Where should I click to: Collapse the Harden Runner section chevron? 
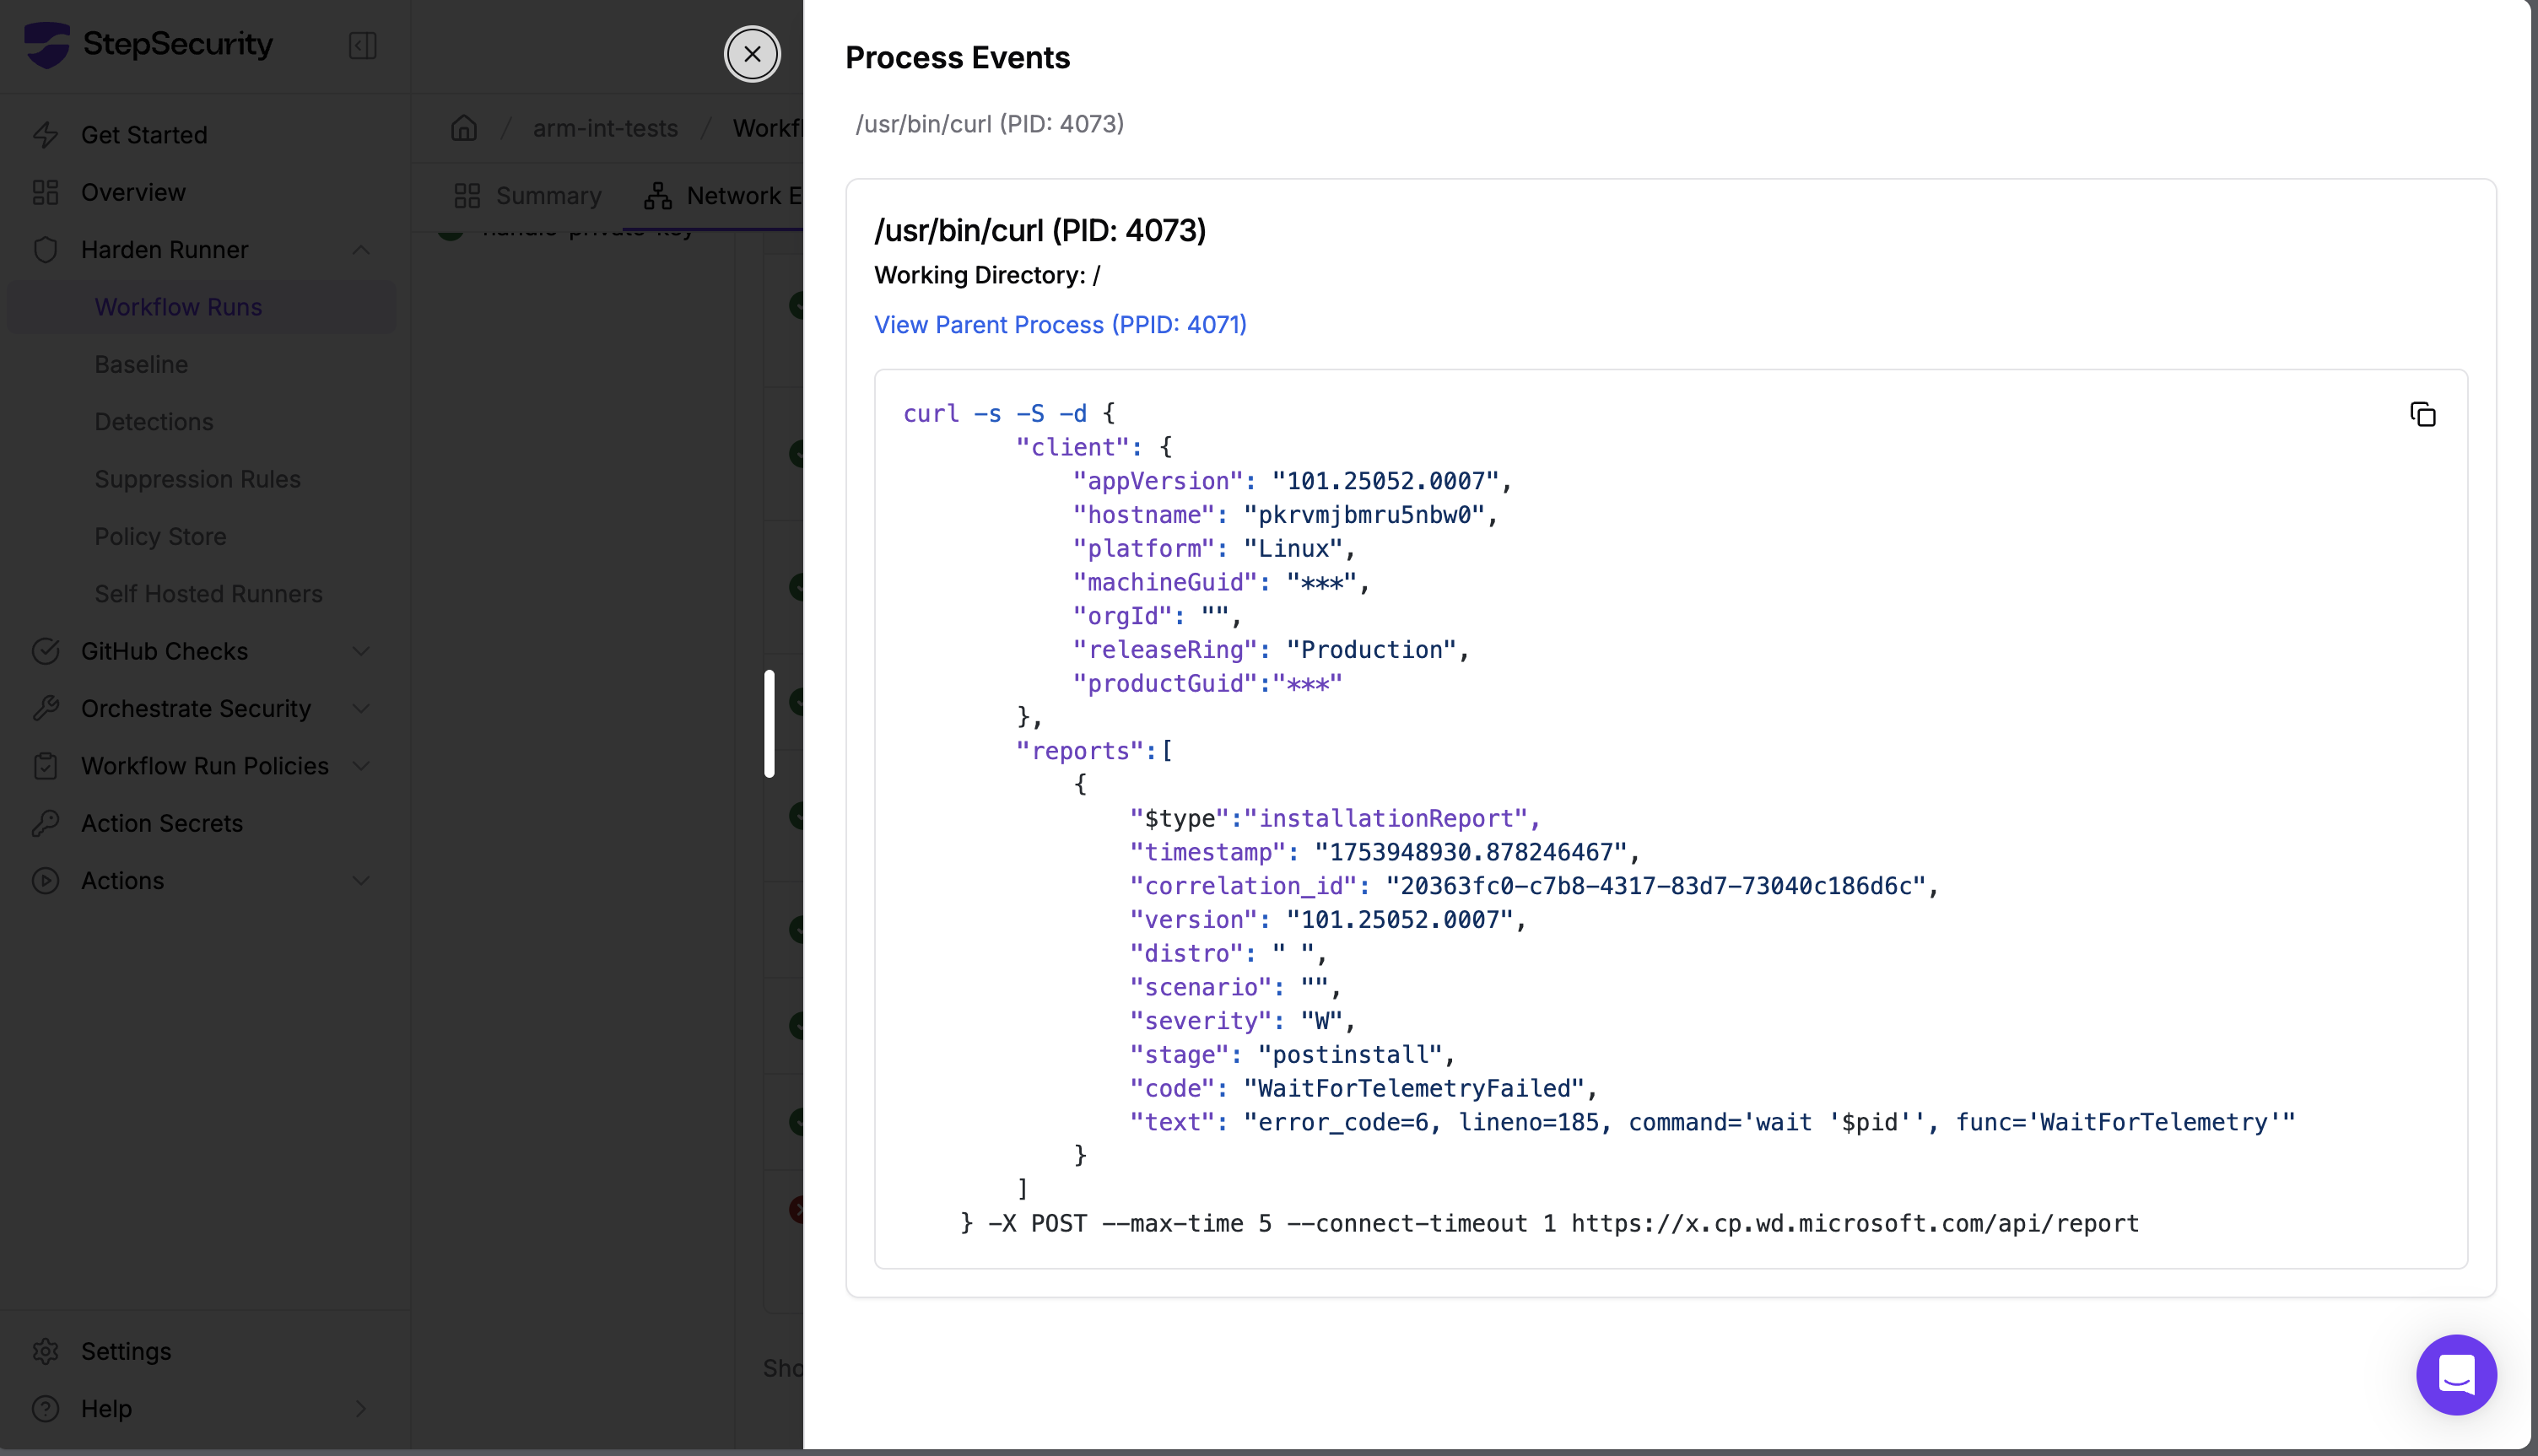pyautogui.click(x=361, y=249)
